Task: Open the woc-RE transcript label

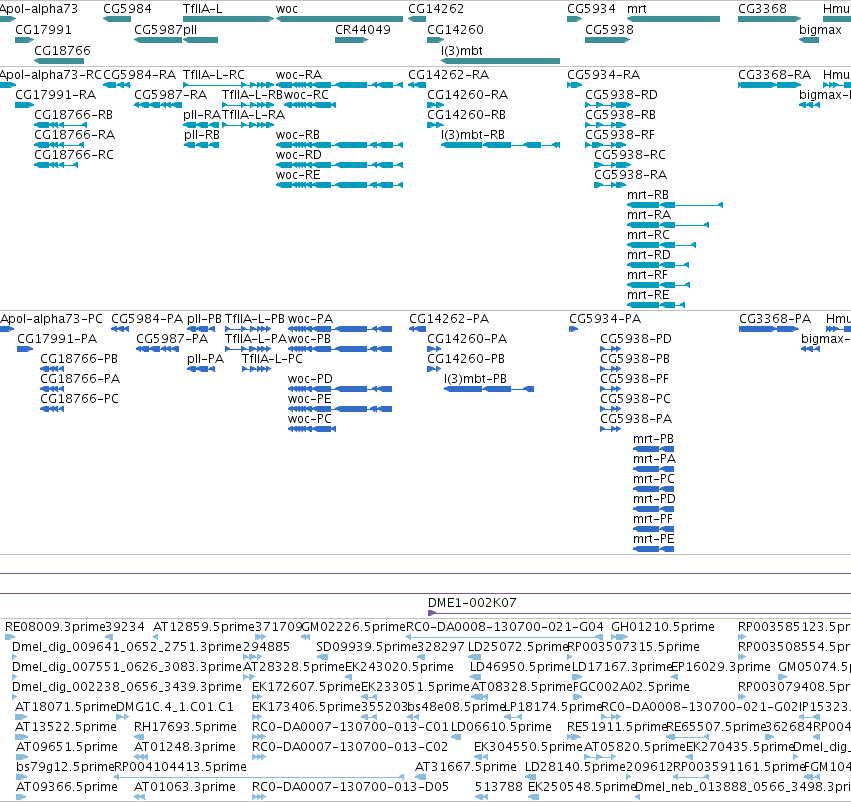Action: (x=298, y=175)
